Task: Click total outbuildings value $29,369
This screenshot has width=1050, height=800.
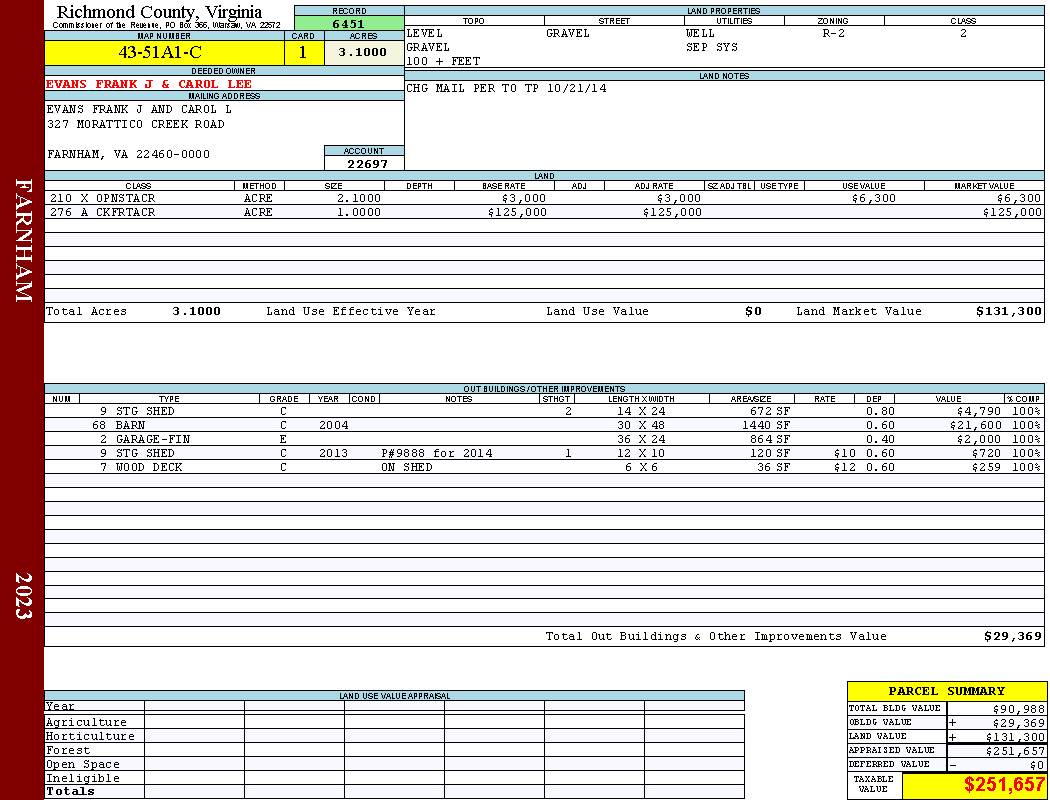Action: [1013, 637]
